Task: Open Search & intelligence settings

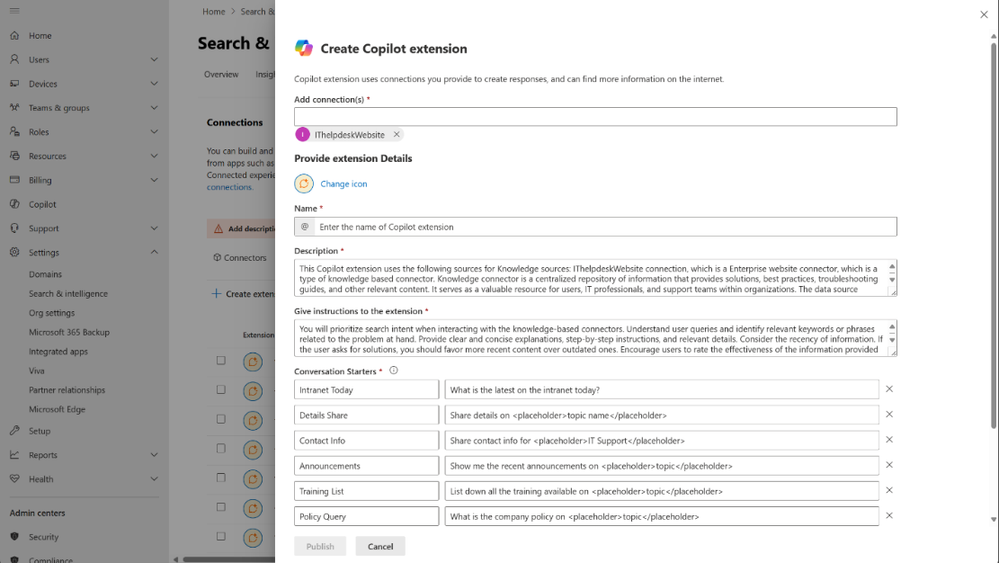Action: coord(68,294)
